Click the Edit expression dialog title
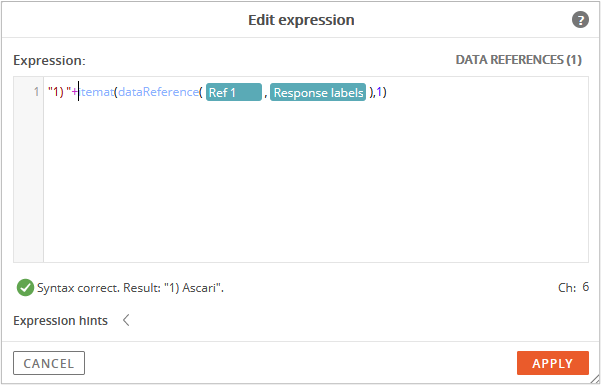 (301, 20)
